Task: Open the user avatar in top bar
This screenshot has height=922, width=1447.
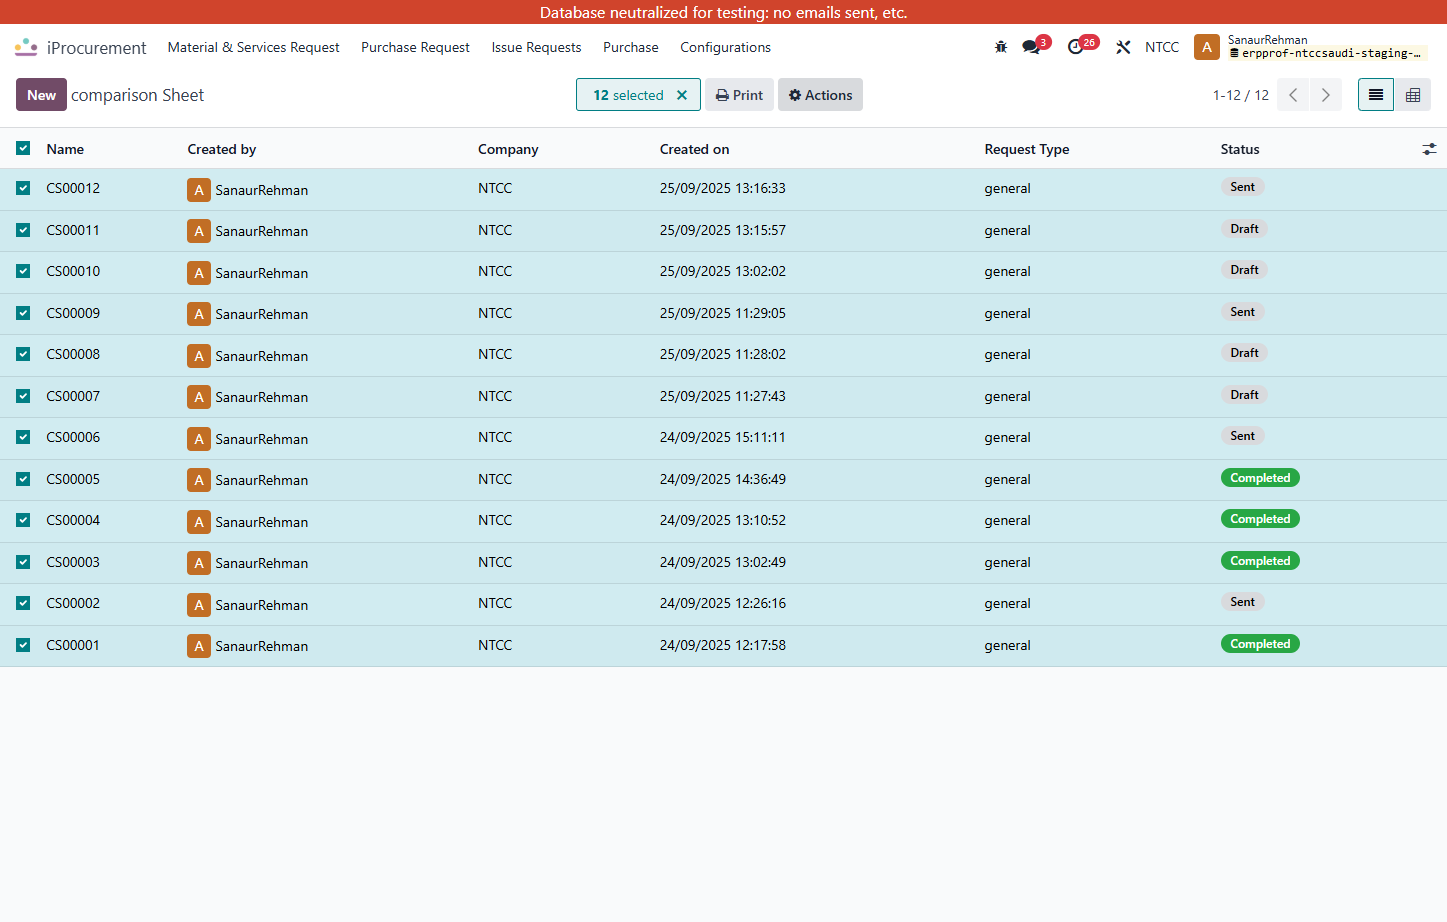Action: [x=1207, y=47]
